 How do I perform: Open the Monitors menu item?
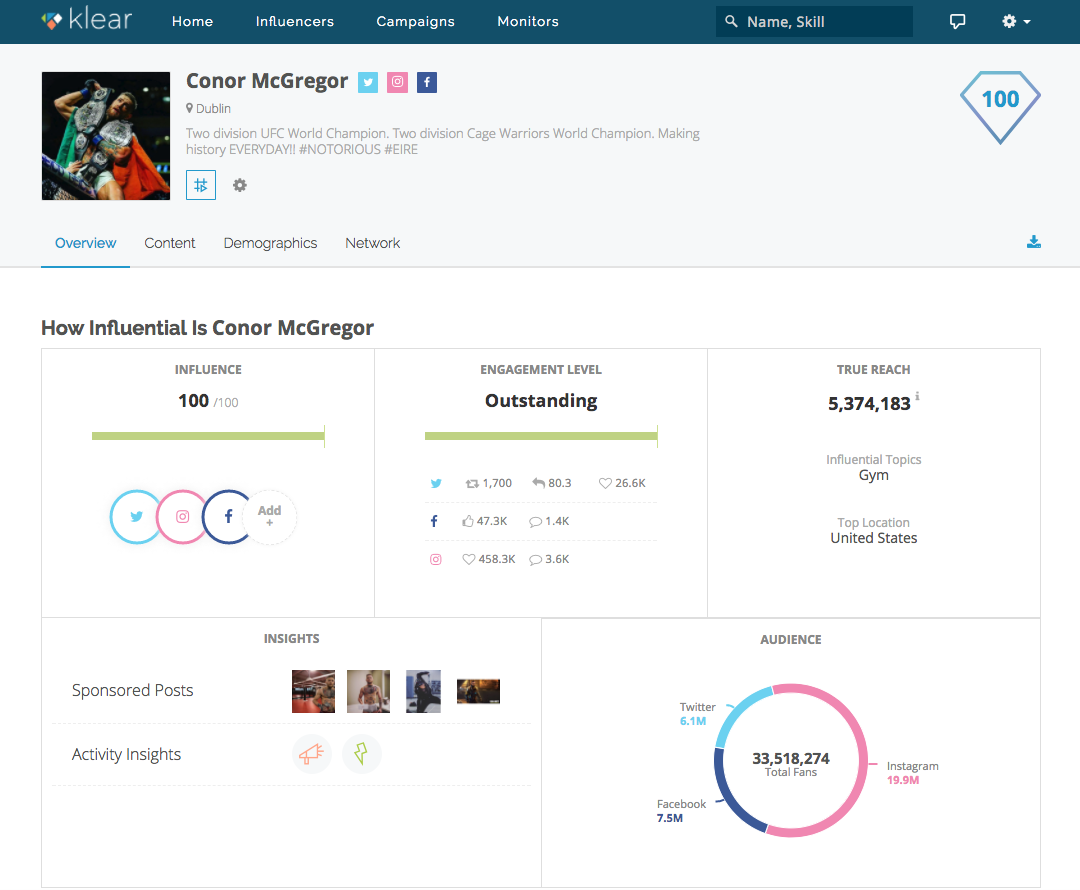pyautogui.click(x=528, y=21)
